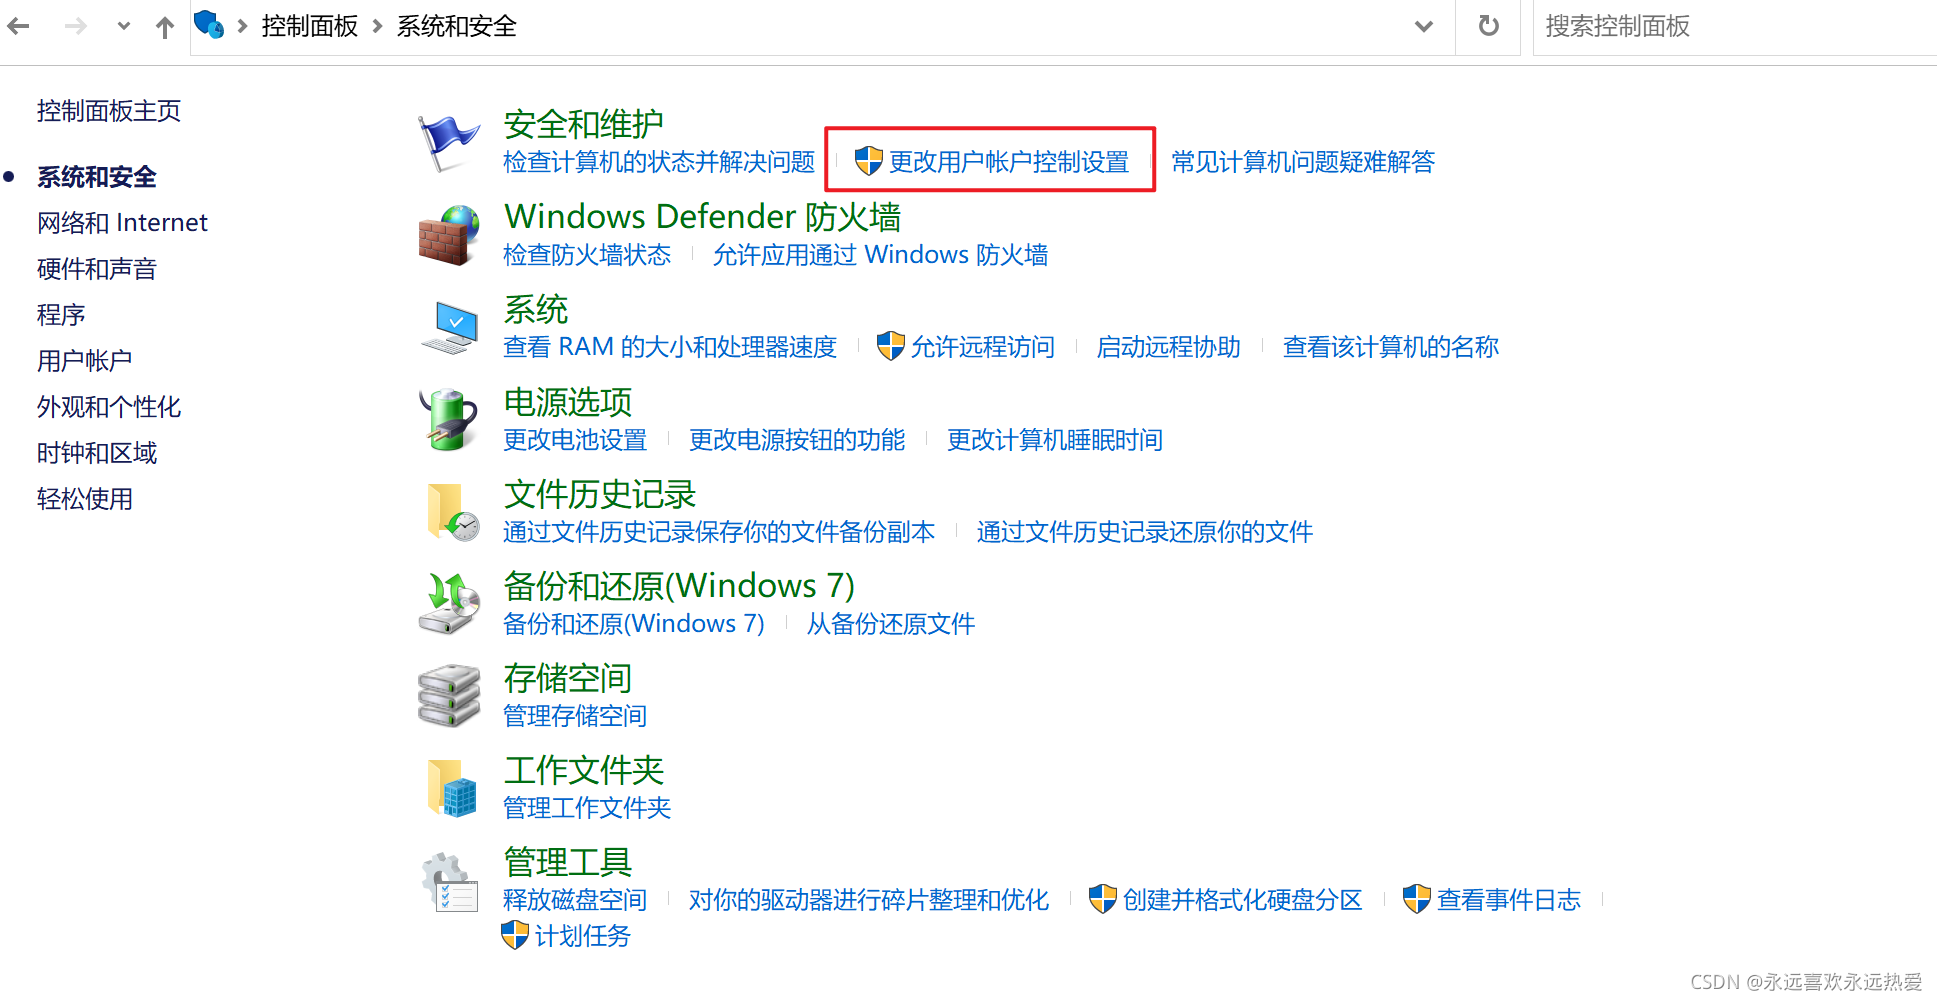Click in the 搜索控制面板 search box
The image size is (1937, 1000).
(1735, 27)
